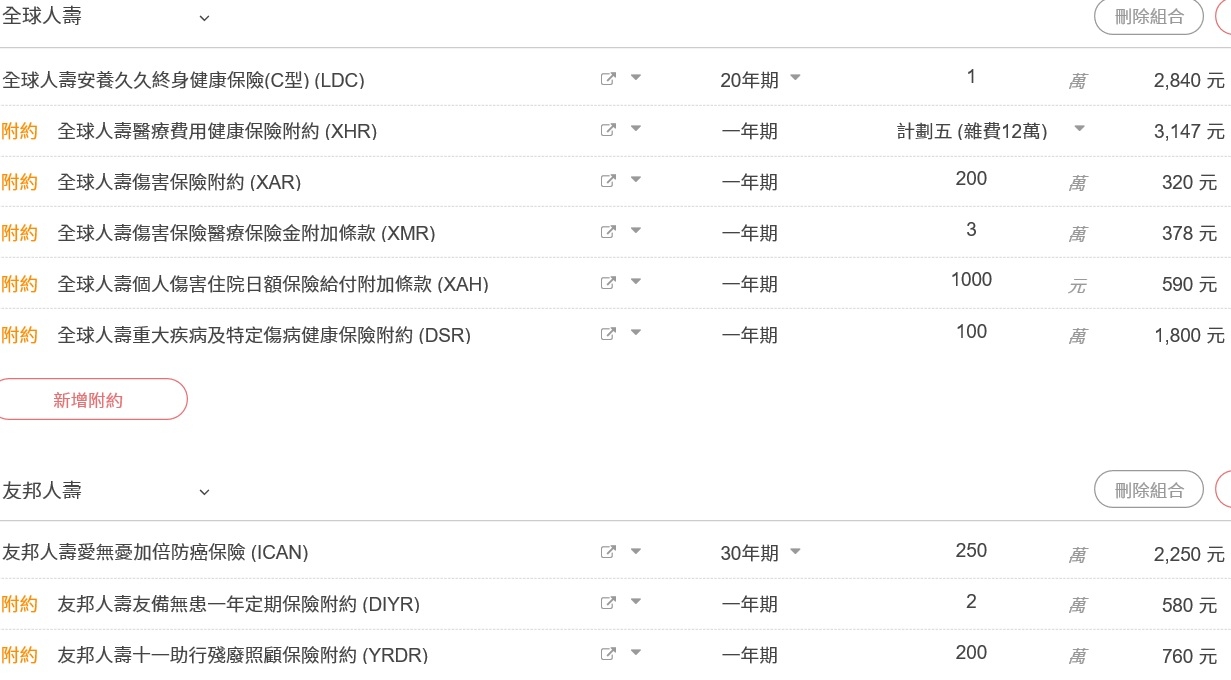This screenshot has width=1231, height=680.
Task: Edit the XAR coverage amount 200
Action: 971,179
